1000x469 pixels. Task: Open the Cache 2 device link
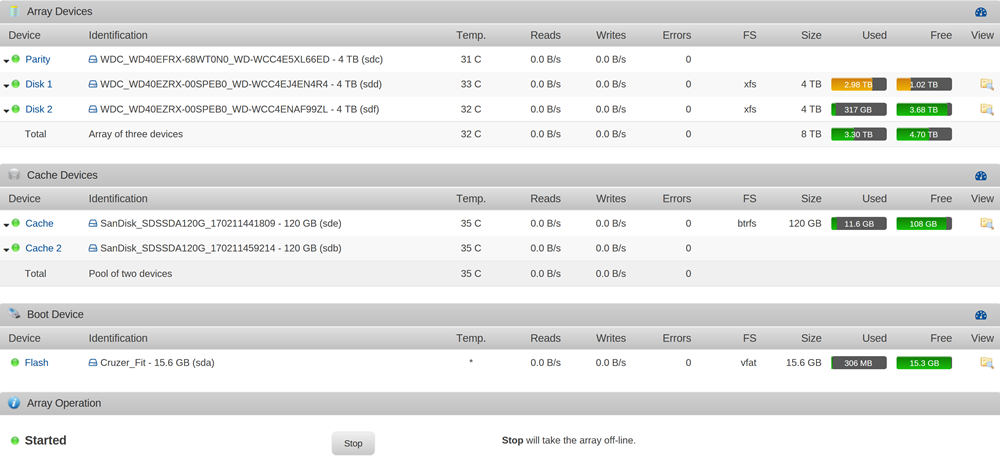click(x=43, y=248)
